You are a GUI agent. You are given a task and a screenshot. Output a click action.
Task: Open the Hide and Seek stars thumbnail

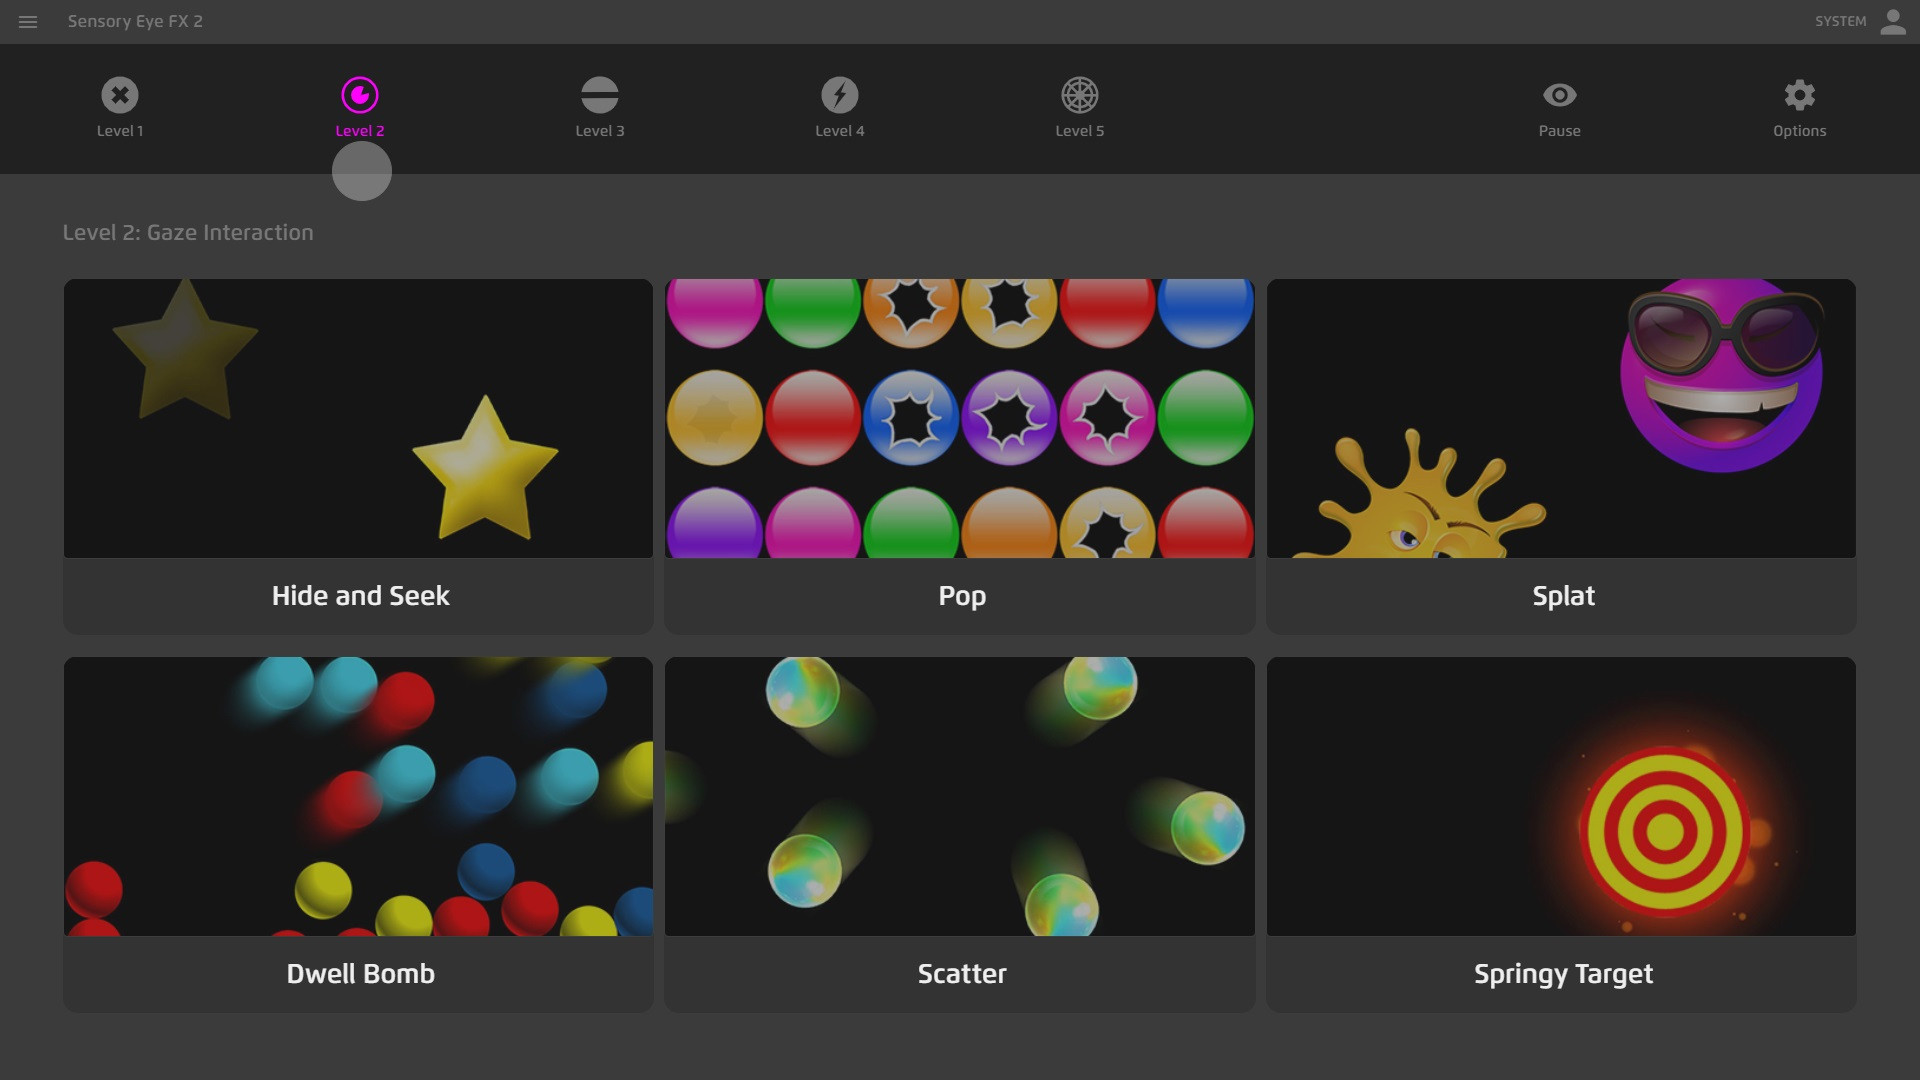coord(358,418)
